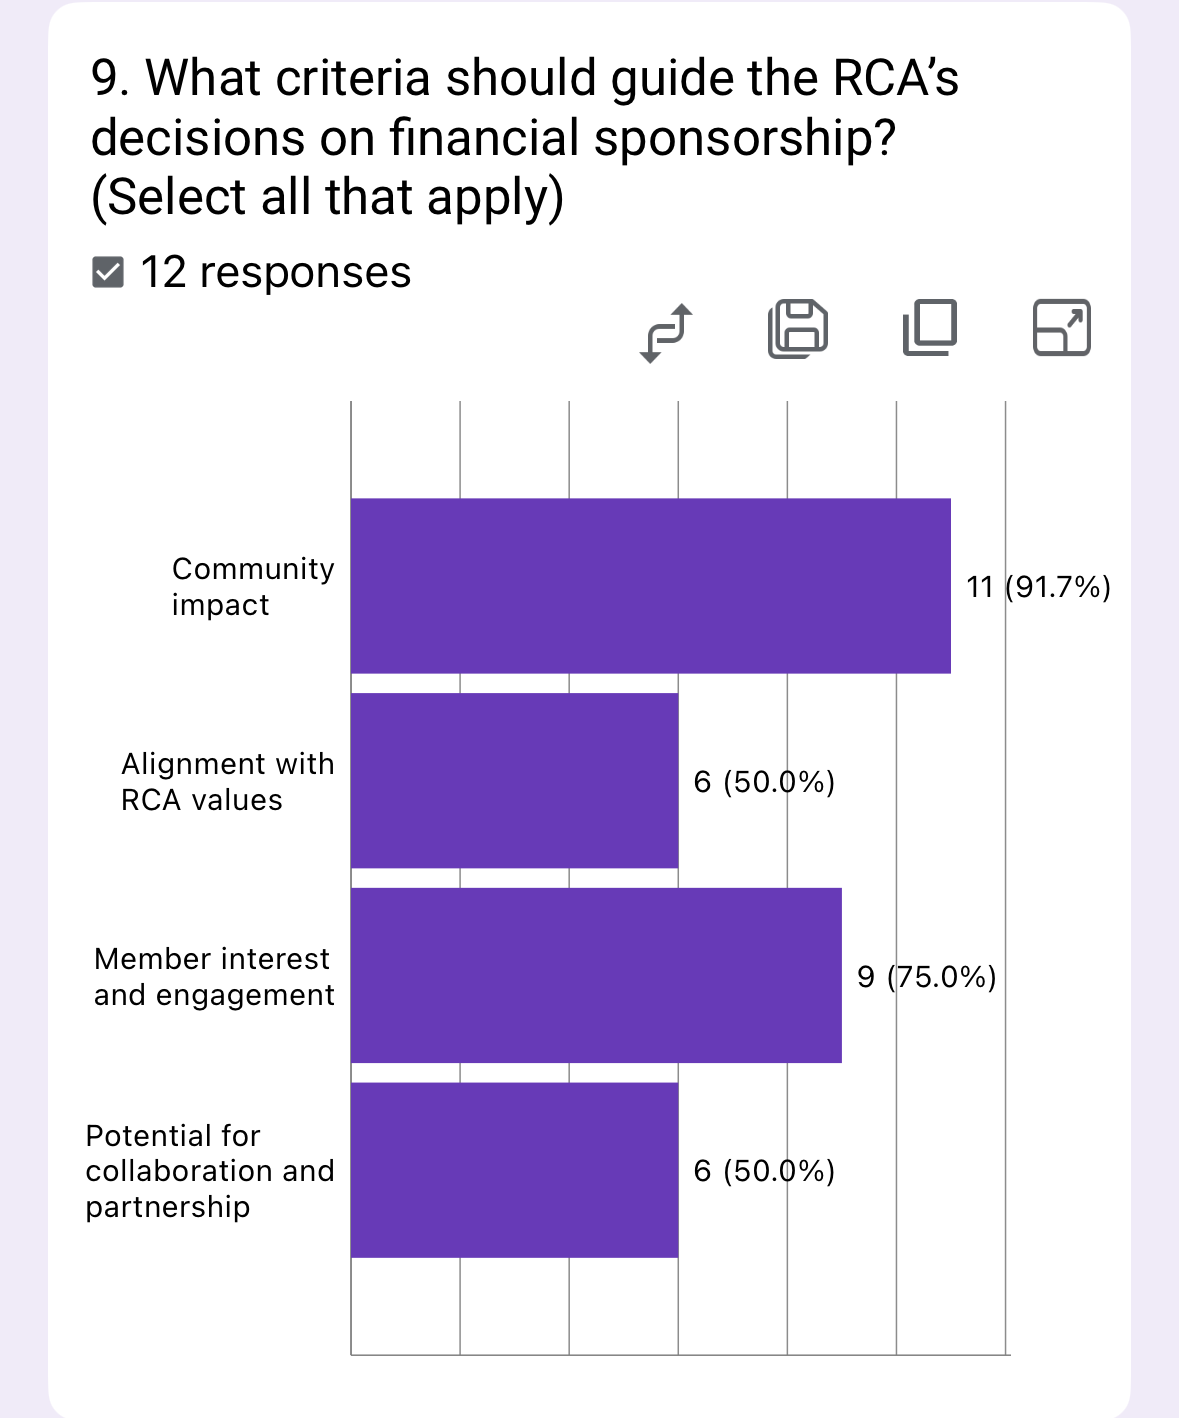Select the Alignment with RCA values bar
The height and width of the screenshot is (1418, 1179).
click(514, 780)
